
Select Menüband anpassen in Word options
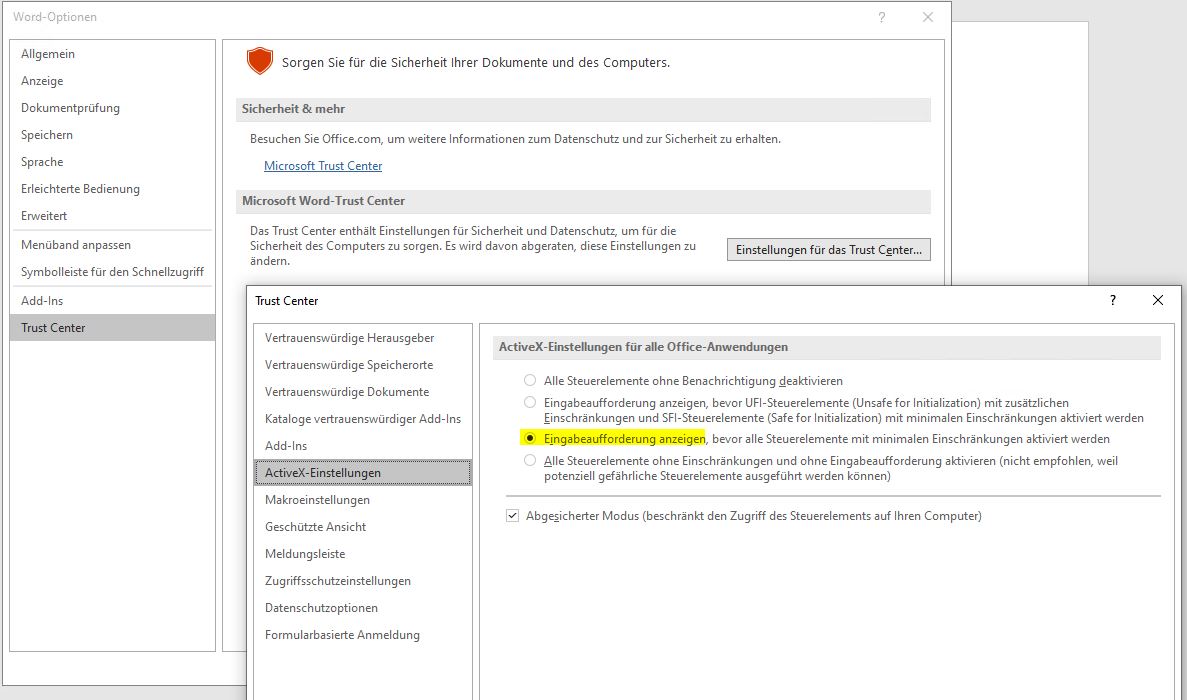point(76,245)
